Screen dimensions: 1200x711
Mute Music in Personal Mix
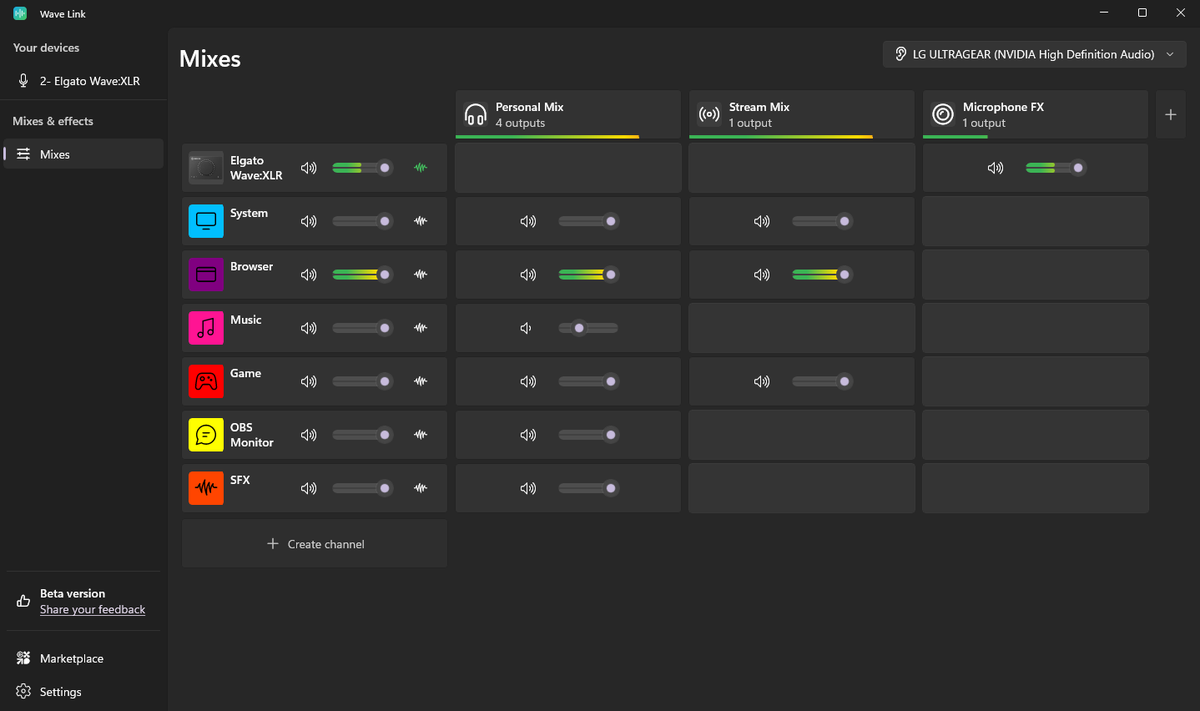click(526, 328)
